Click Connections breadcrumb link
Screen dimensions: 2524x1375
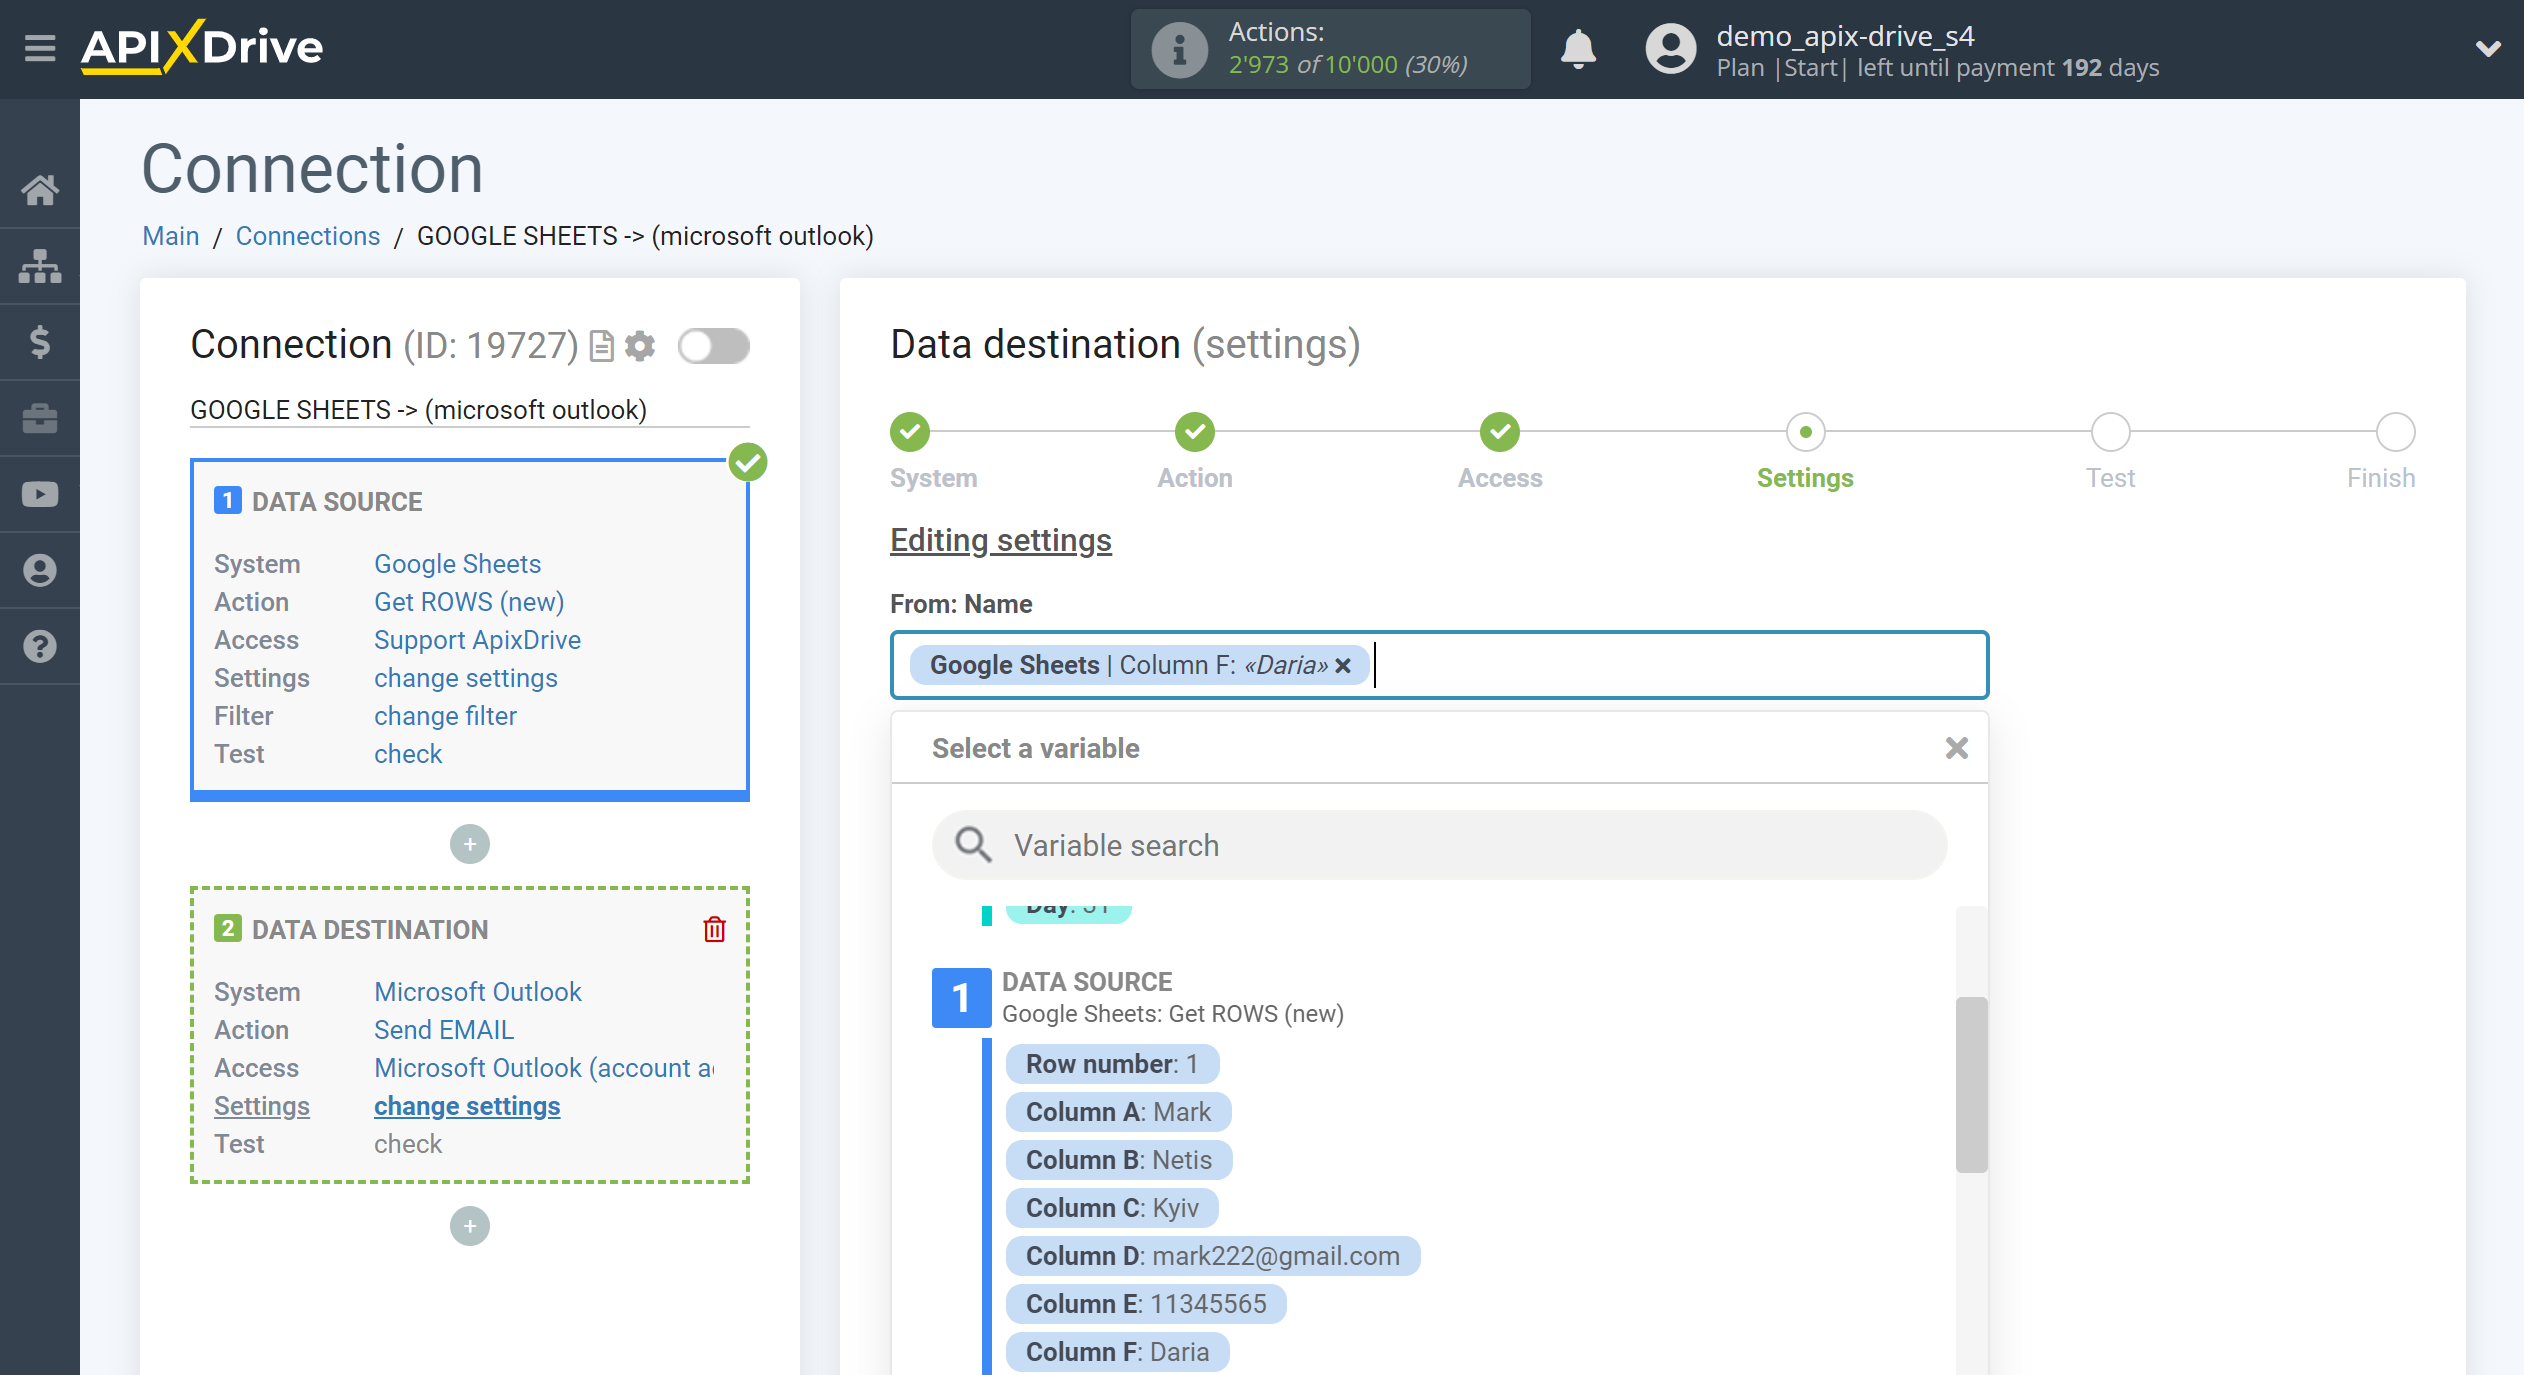pyautogui.click(x=308, y=236)
